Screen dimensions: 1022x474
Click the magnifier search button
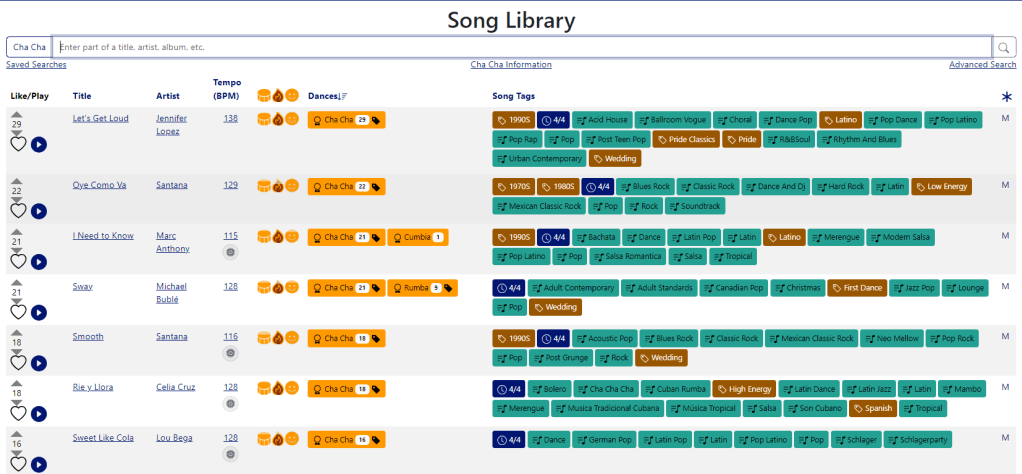point(1004,47)
